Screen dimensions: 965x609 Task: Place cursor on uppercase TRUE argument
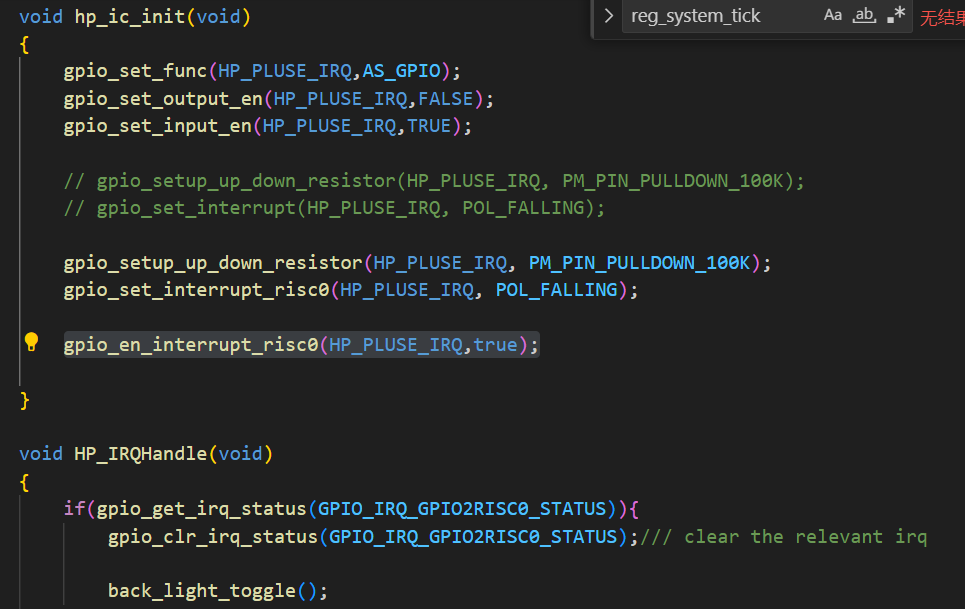click(x=429, y=126)
